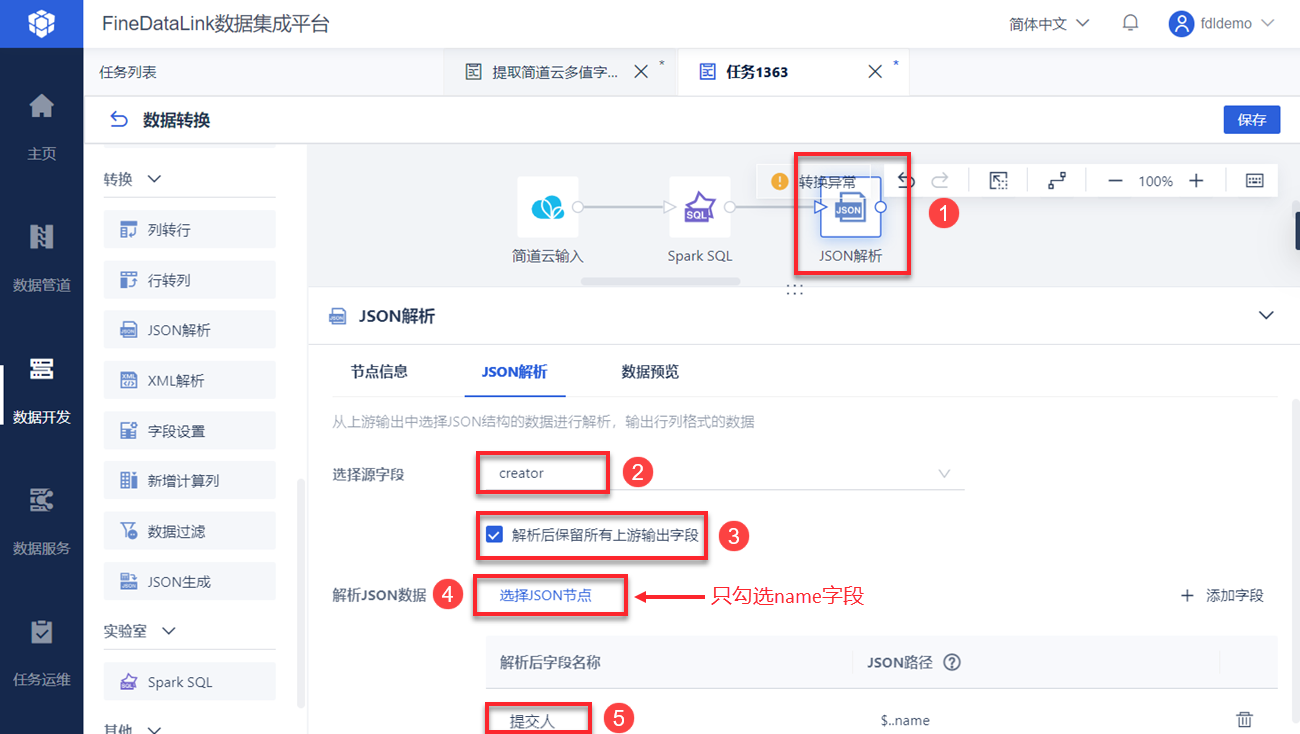The height and width of the screenshot is (734, 1300).
Task: Open the 选择源字段 dropdown showing creator
Action: tap(720, 473)
